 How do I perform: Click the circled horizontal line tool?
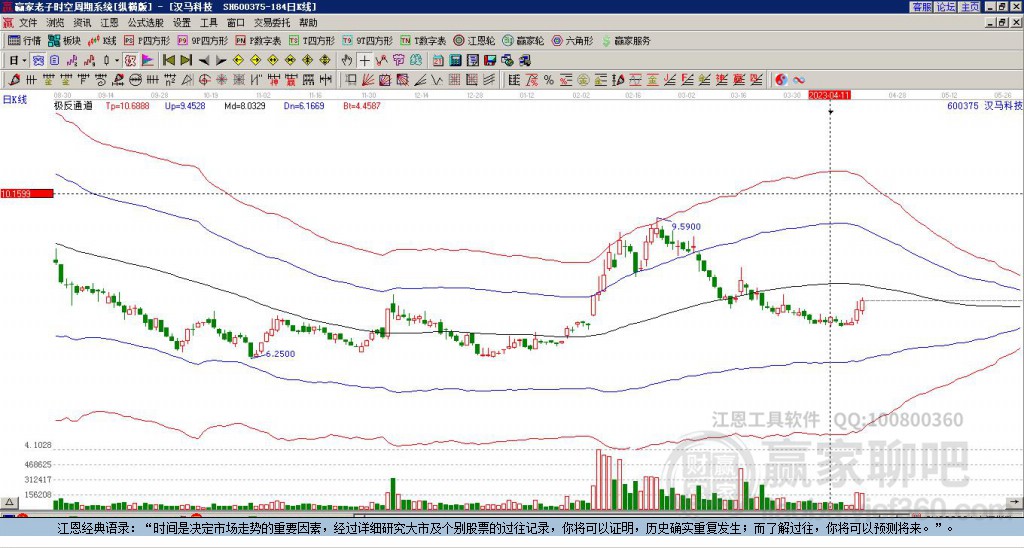[135, 80]
